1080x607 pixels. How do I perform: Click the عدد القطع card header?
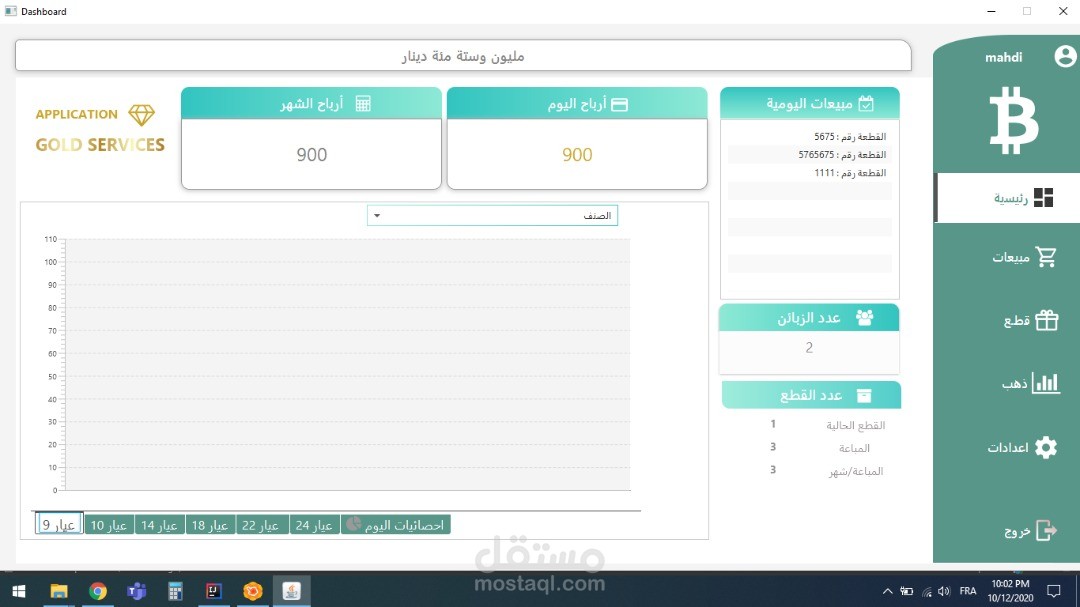(x=811, y=395)
